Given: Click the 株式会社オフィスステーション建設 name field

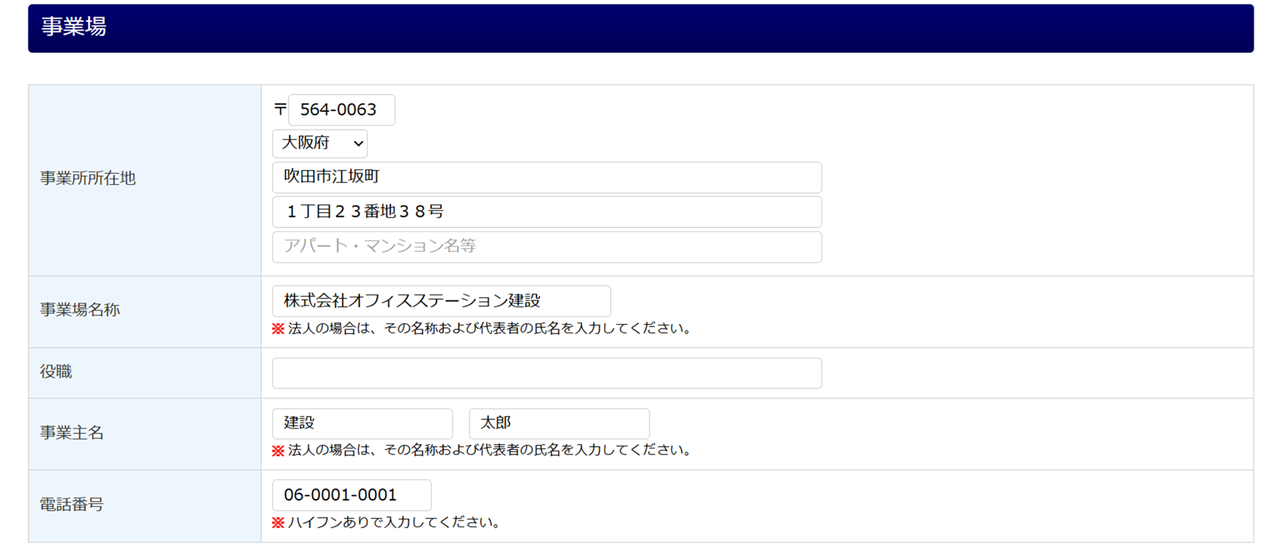Looking at the screenshot, I should [x=441, y=301].
